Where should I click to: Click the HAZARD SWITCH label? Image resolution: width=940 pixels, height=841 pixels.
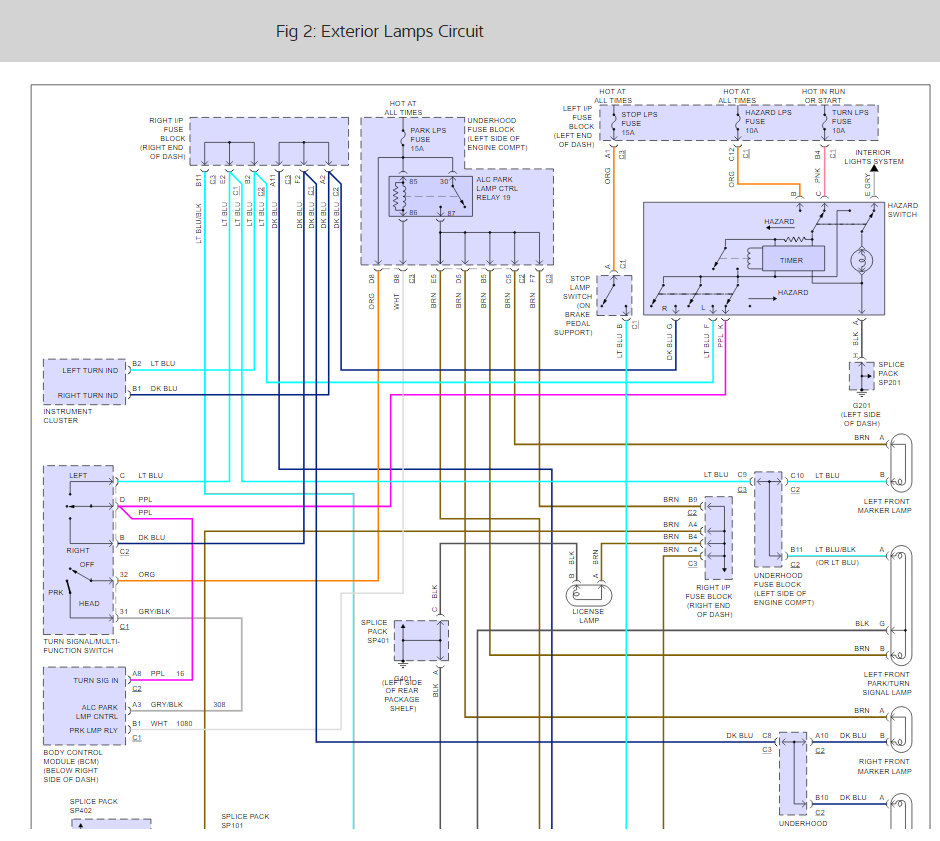pyautogui.click(x=902, y=210)
